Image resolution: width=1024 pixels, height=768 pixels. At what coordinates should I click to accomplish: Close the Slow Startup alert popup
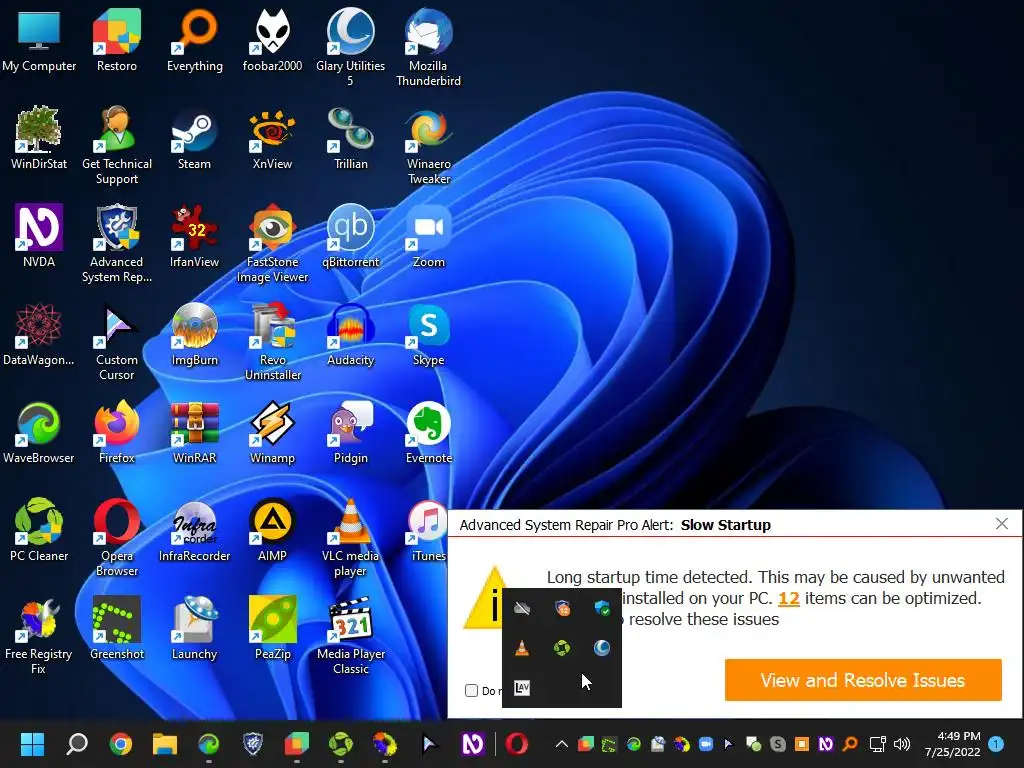tap(1002, 524)
